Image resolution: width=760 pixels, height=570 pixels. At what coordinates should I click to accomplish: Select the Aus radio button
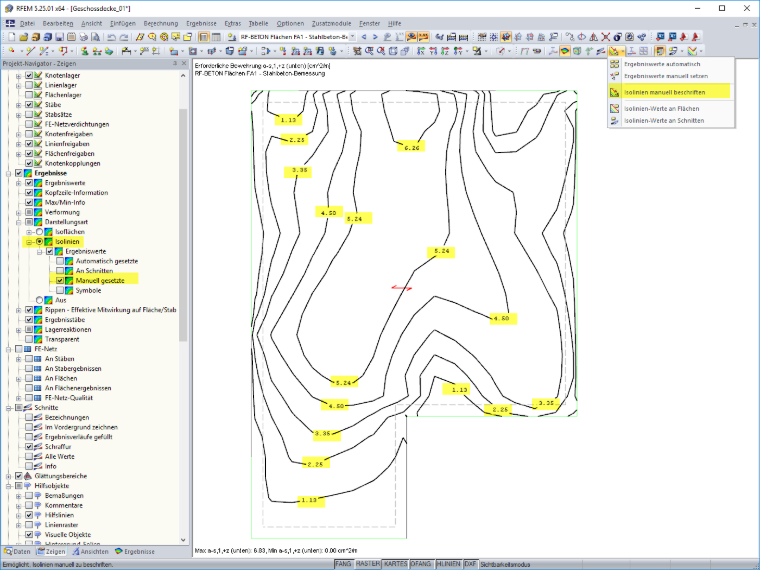point(39,300)
